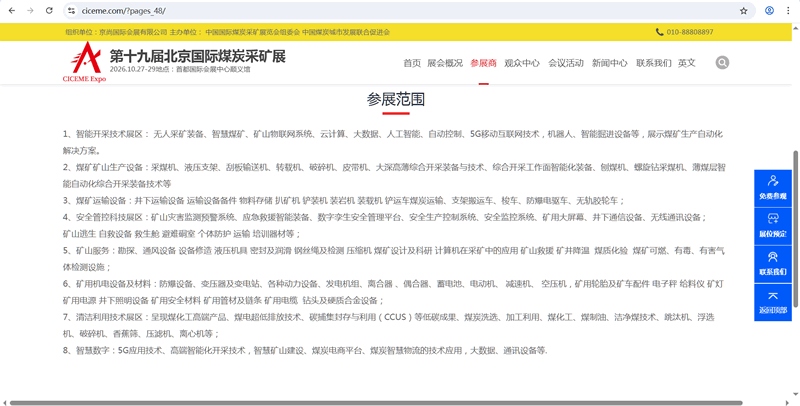Go to the 会议活动 menu item
The image size is (800, 406).
click(566, 63)
